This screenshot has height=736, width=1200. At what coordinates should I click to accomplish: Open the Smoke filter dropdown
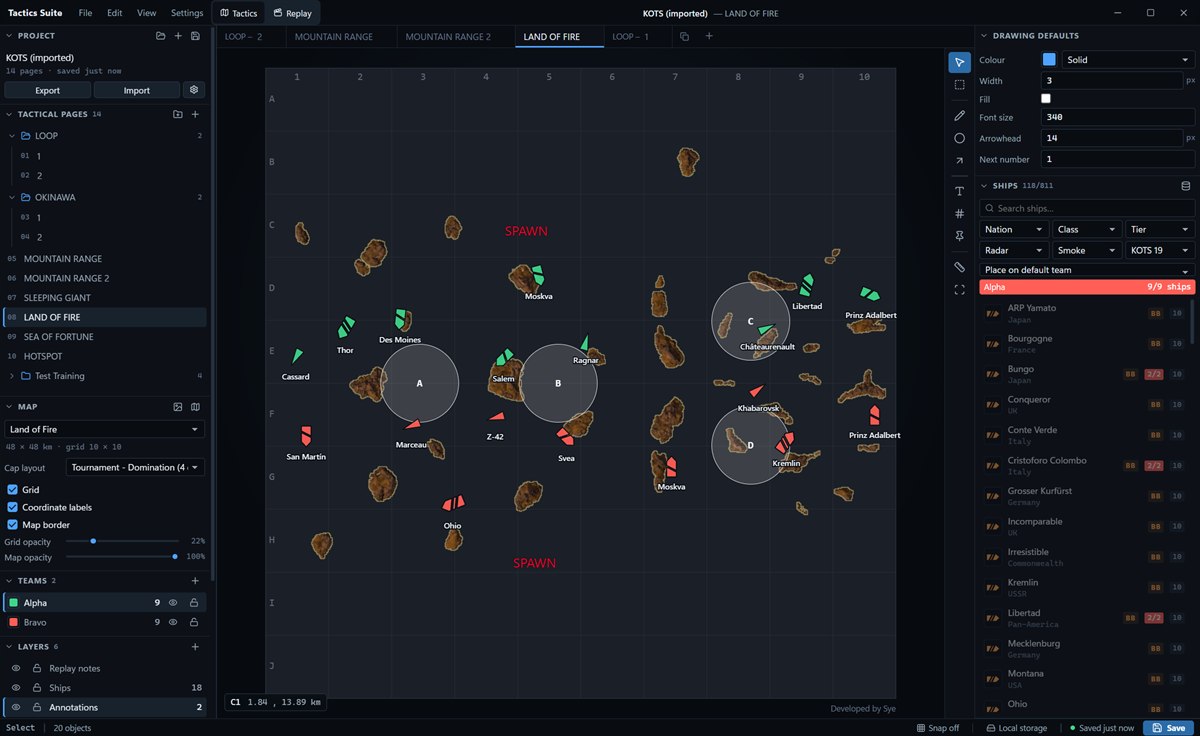[x=1087, y=250]
